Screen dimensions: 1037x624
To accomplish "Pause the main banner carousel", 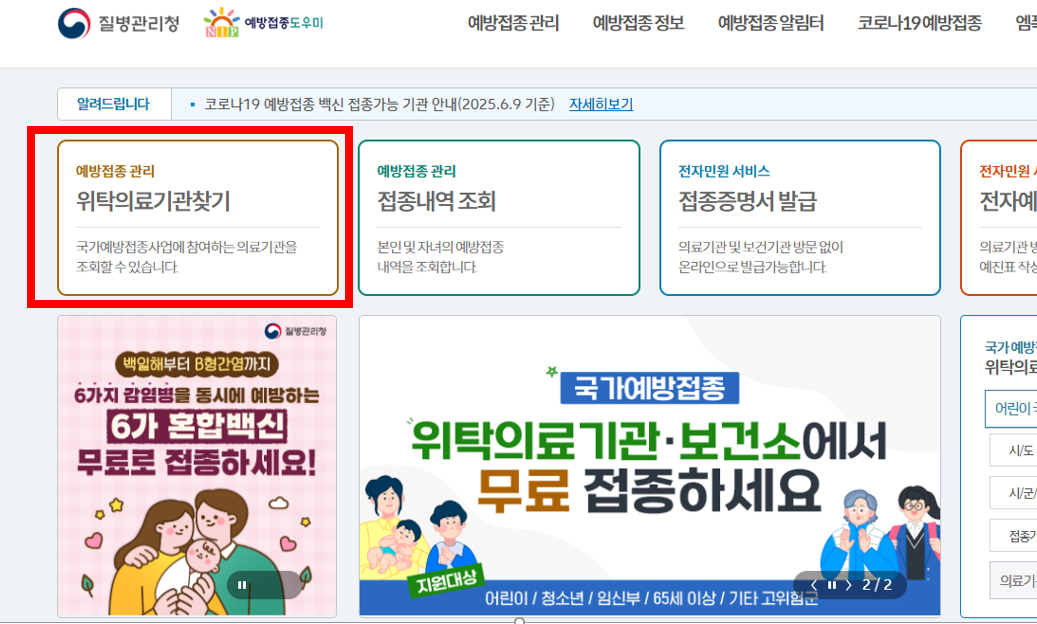I will (x=831, y=585).
